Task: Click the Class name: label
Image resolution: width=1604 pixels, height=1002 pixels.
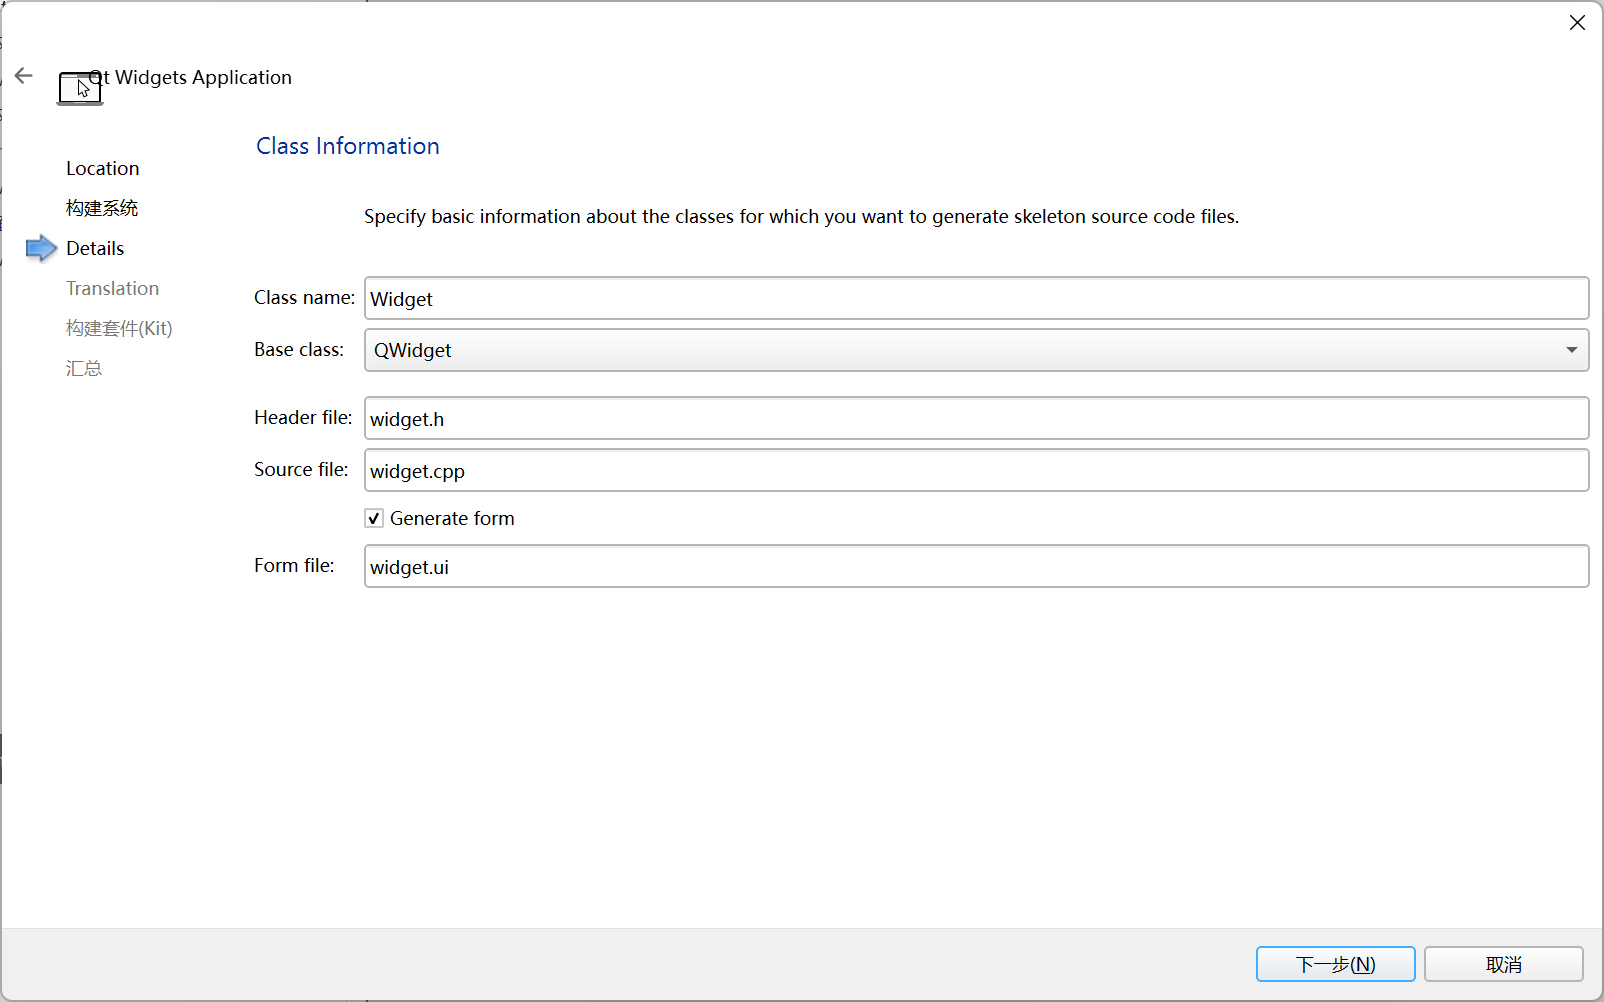Action: pos(304,297)
